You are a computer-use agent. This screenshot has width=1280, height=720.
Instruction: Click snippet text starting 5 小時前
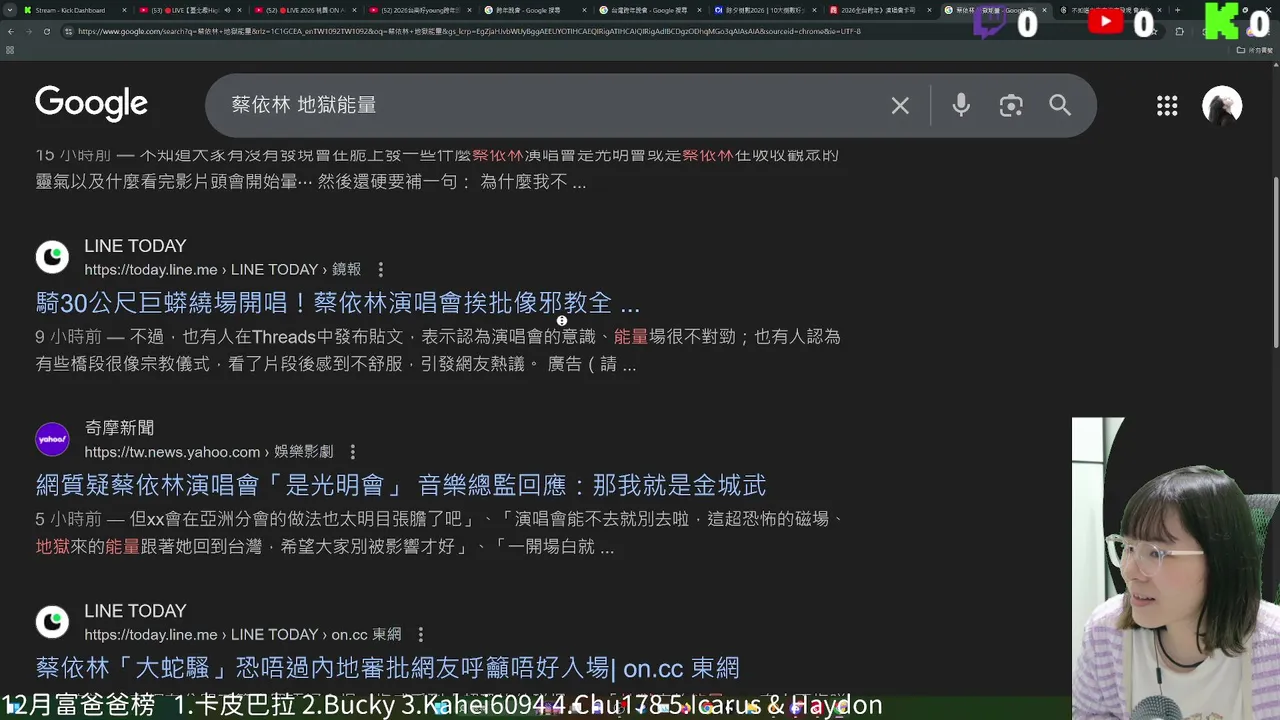point(441,533)
